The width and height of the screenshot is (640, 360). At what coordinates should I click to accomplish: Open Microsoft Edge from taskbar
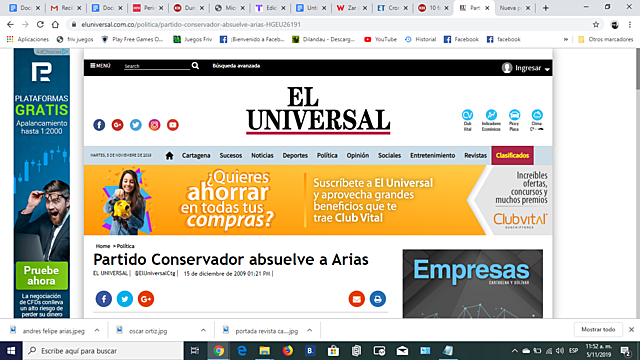242,351
